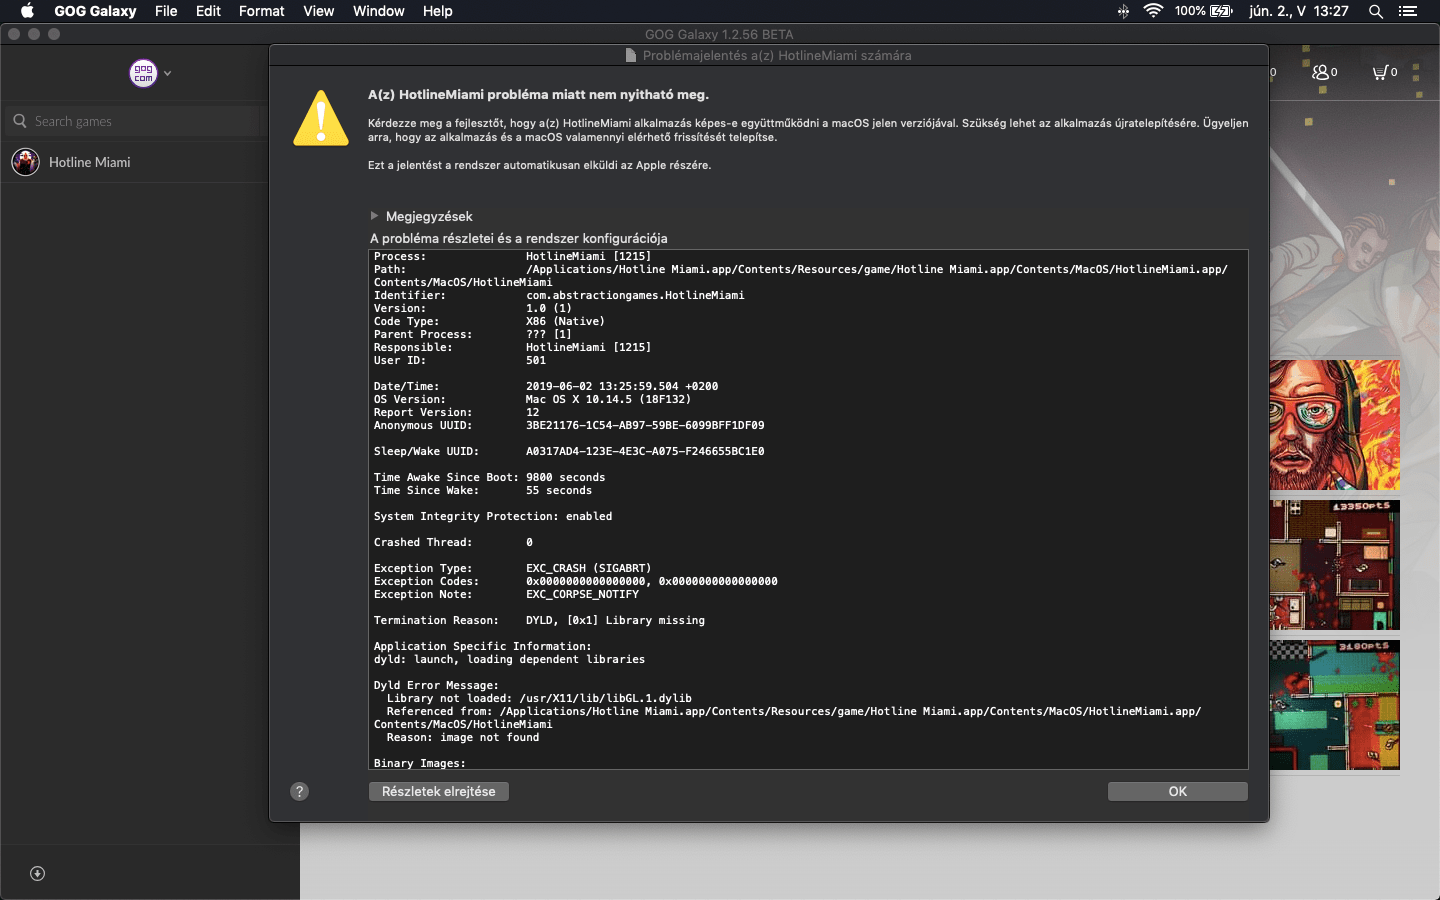Open the date and time menu

(1299, 11)
